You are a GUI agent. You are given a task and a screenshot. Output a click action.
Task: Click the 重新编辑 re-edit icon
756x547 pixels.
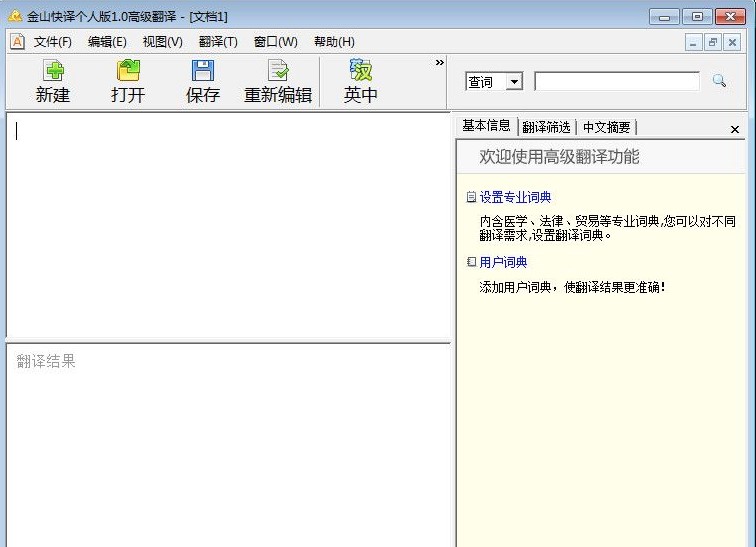(278, 71)
